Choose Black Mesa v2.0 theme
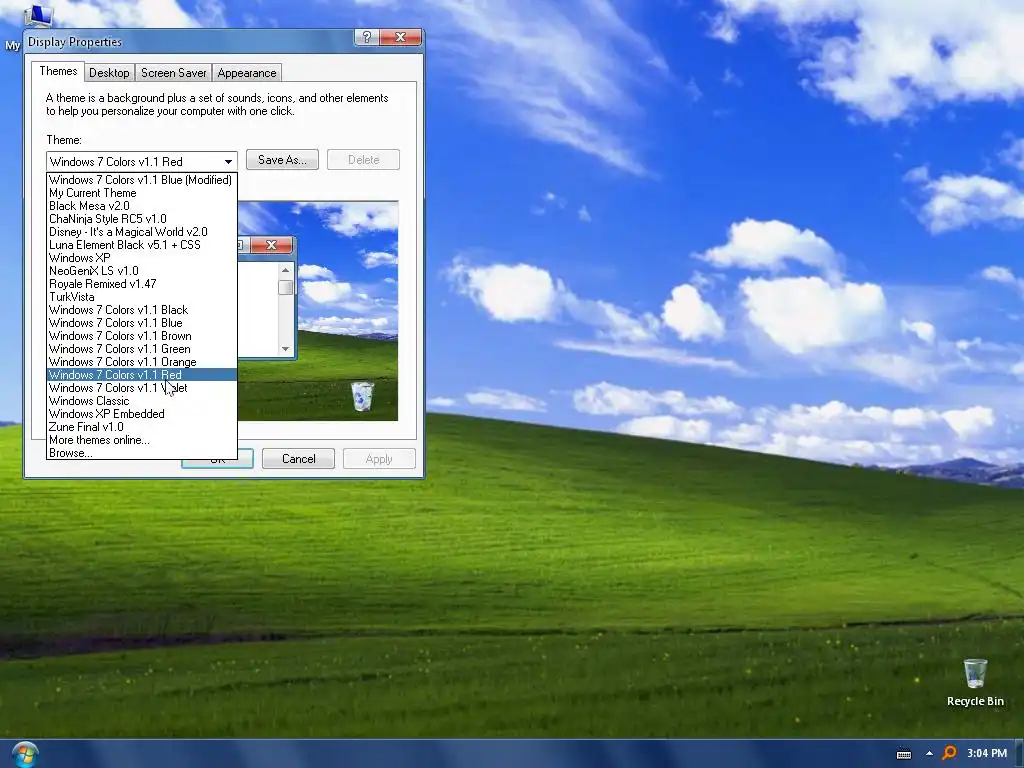Image resolution: width=1024 pixels, height=768 pixels. tap(142, 206)
